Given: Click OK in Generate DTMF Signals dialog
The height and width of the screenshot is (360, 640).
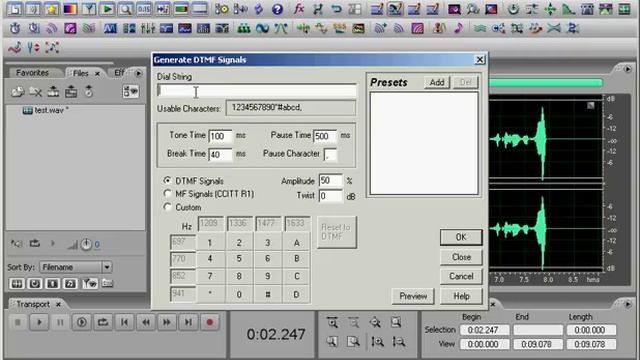Looking at the screenshot, I should (461, 237).
